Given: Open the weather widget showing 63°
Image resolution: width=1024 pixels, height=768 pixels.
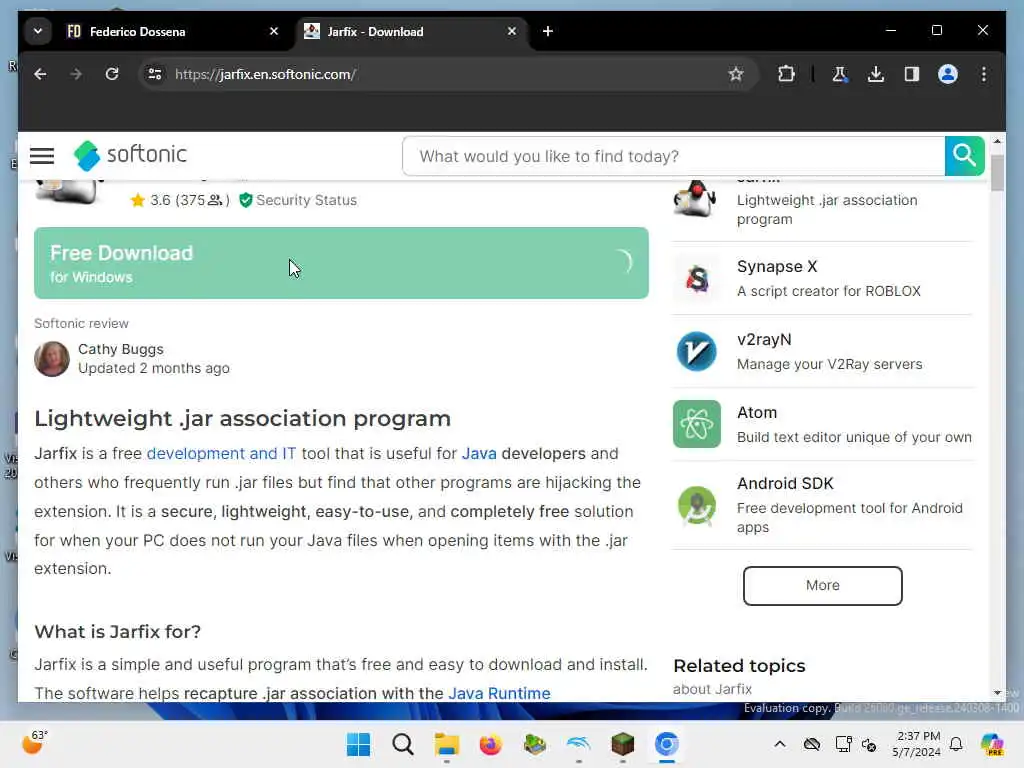Looking at the screenshot, I should pyautogui.click(x=35, y=742).
